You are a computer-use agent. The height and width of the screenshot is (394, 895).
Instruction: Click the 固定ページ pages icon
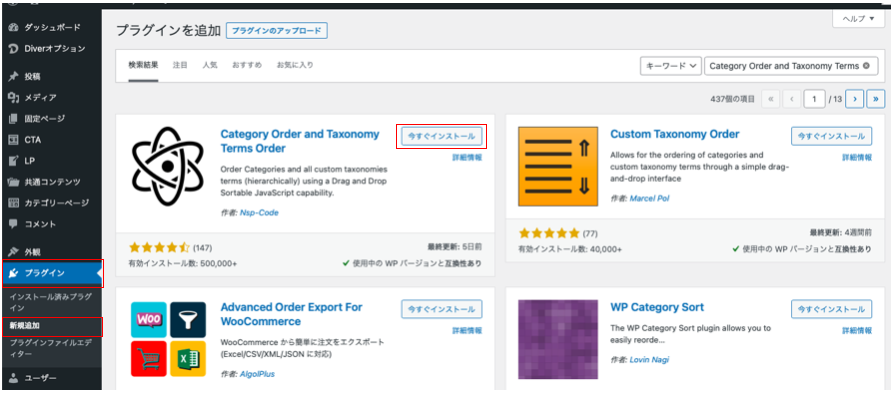[14, 119]
